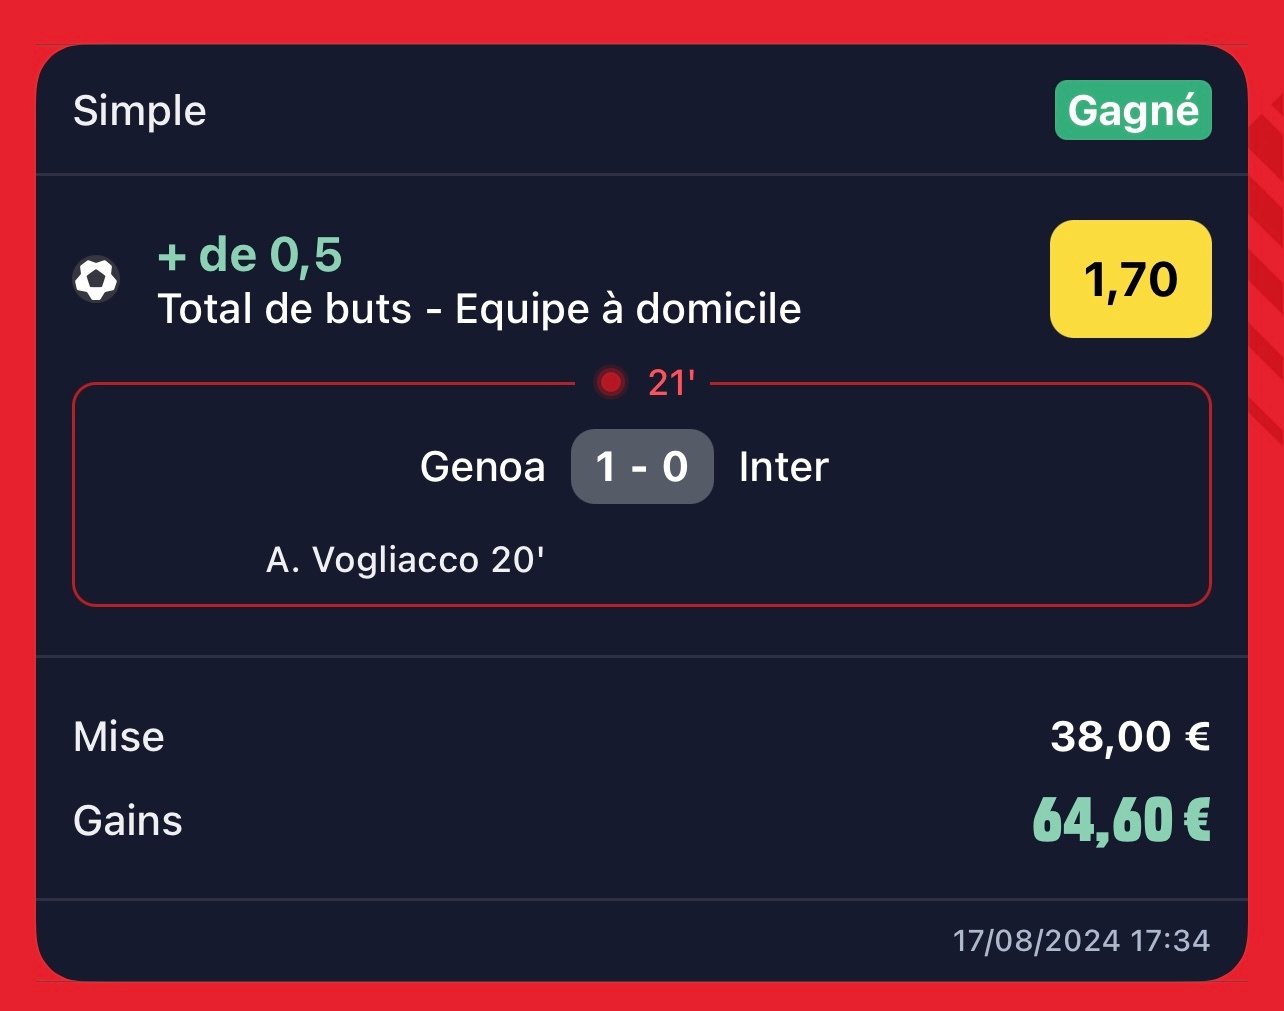Click the 17/08/2024 17:34 timestamp
This screenshot has height=1011, width=1284.
(x=1081, y=941)
